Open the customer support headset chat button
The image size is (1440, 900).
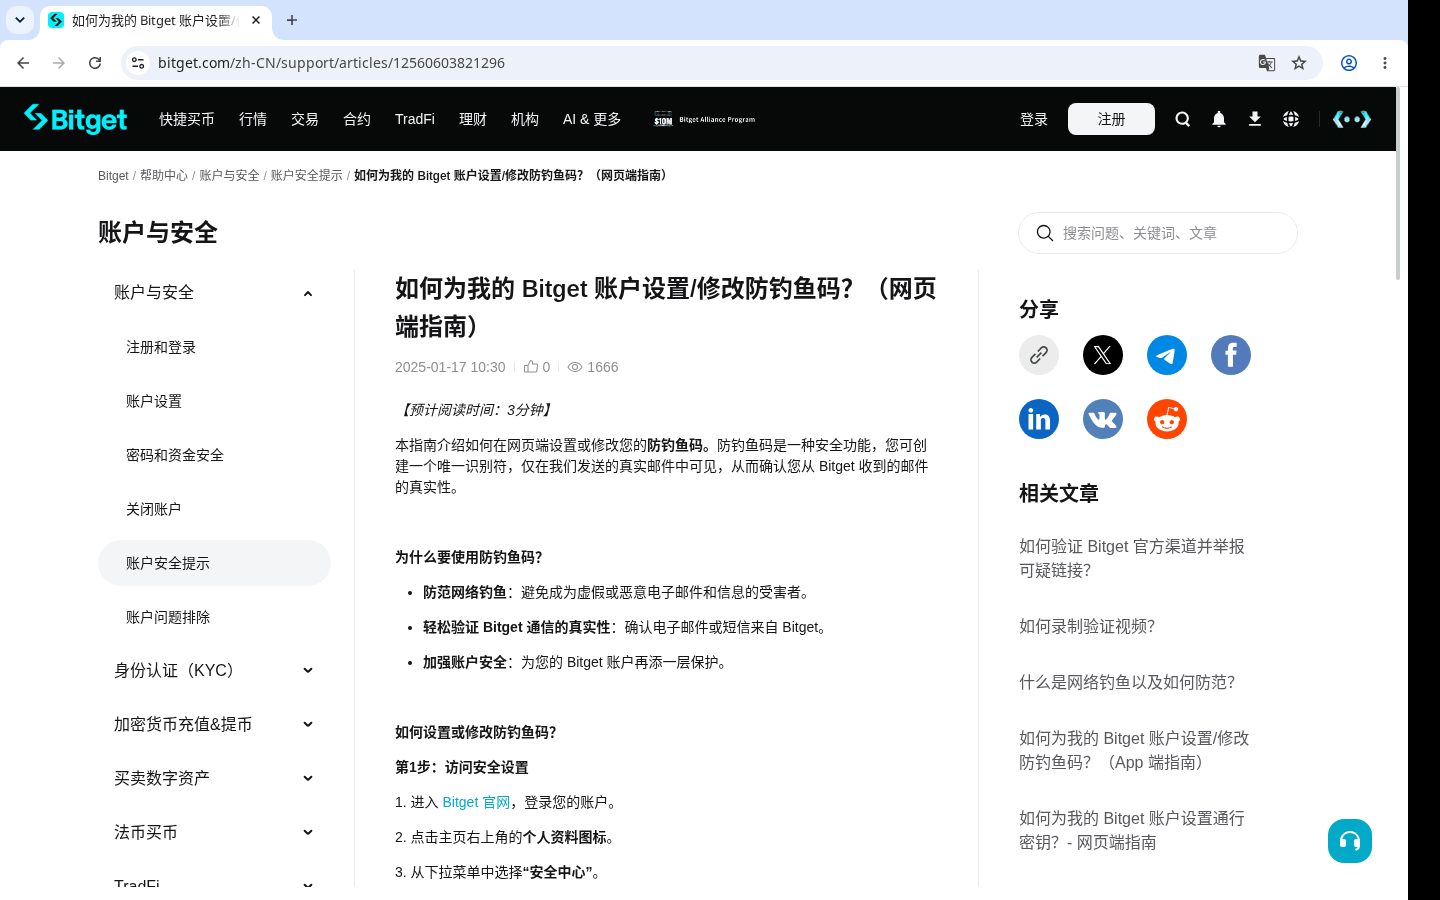pyautogui.click(x=1350, y=841)
